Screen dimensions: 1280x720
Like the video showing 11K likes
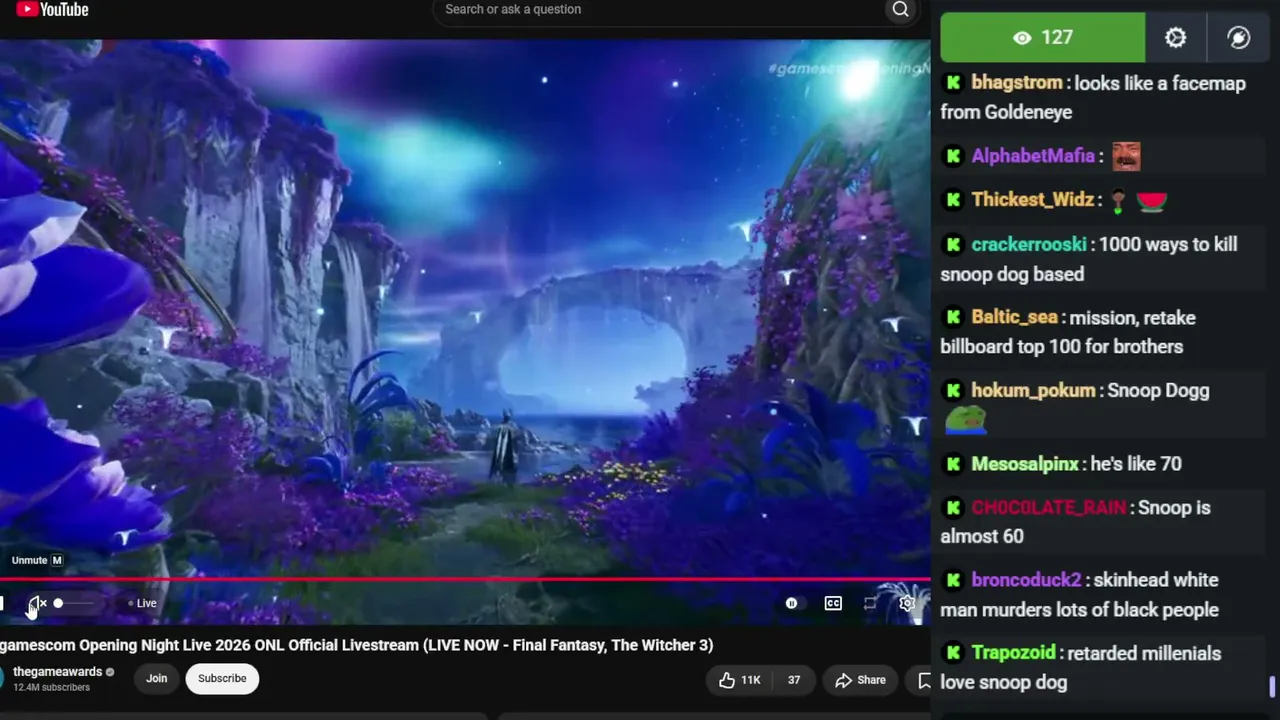(740, 680)
